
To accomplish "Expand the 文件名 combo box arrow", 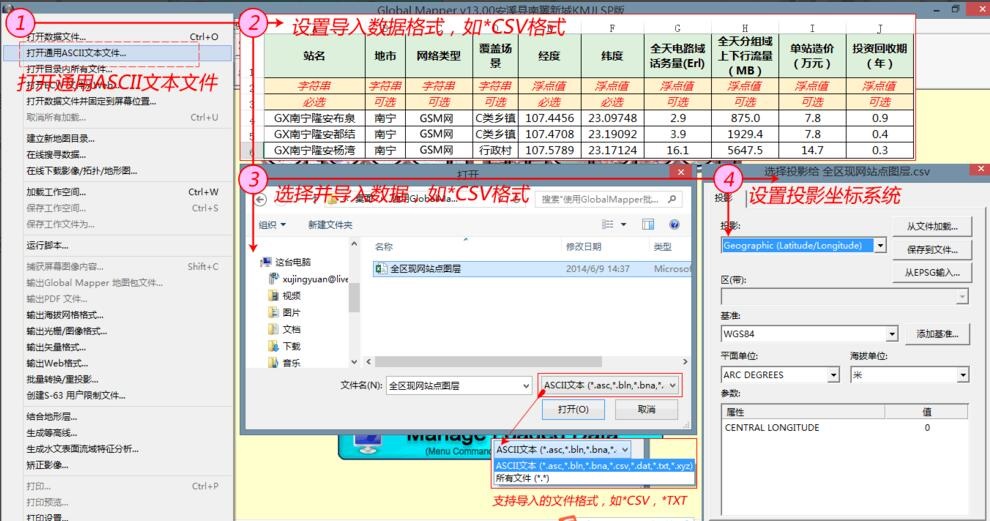I will pyautogui.click(x=525, y=386).
